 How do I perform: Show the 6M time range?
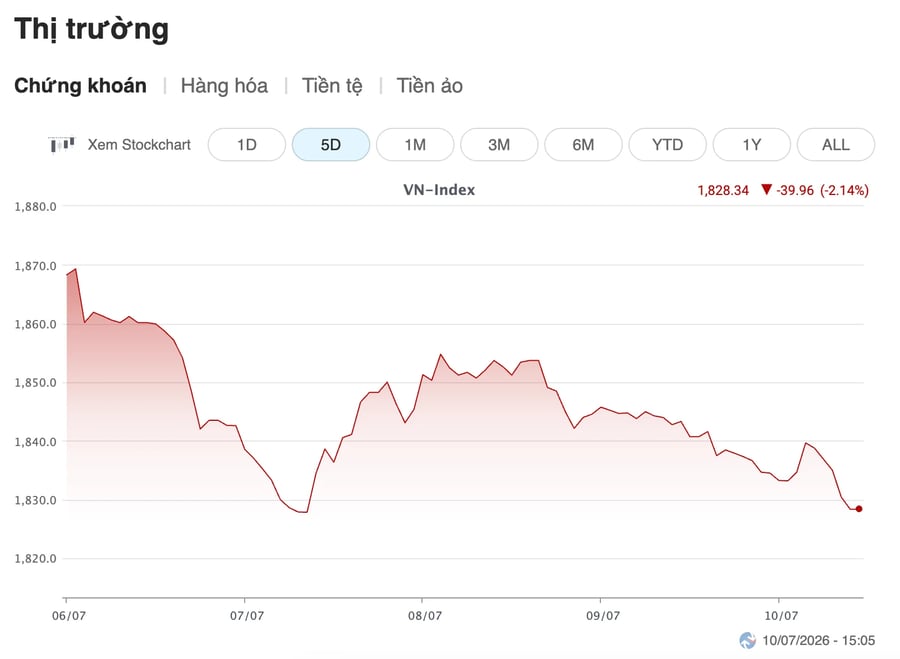coord(583,145)
